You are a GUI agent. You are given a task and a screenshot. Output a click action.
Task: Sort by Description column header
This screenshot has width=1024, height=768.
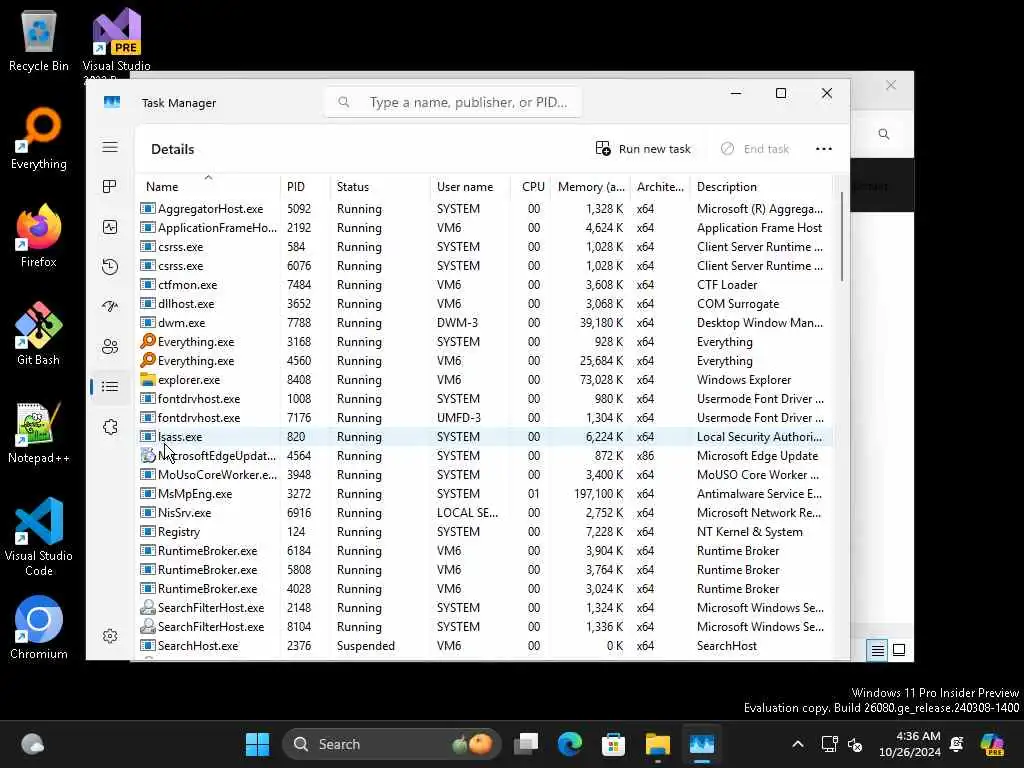(761, 187)
